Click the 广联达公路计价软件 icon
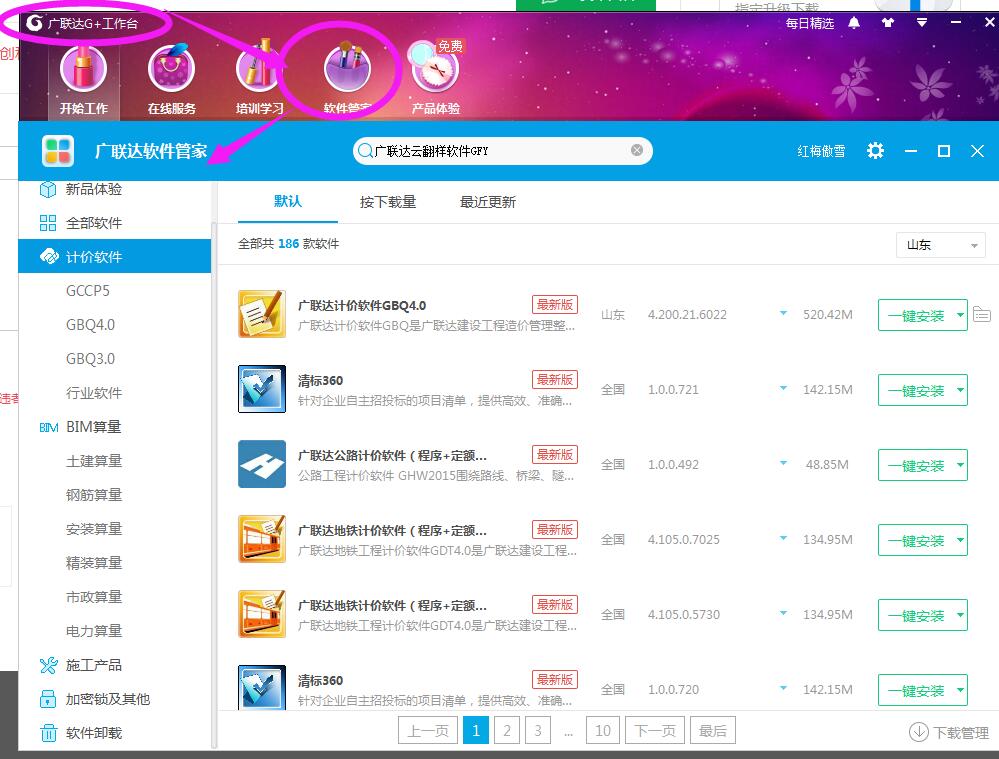This screenshot has width=999, height=759. tap(262, 464)
